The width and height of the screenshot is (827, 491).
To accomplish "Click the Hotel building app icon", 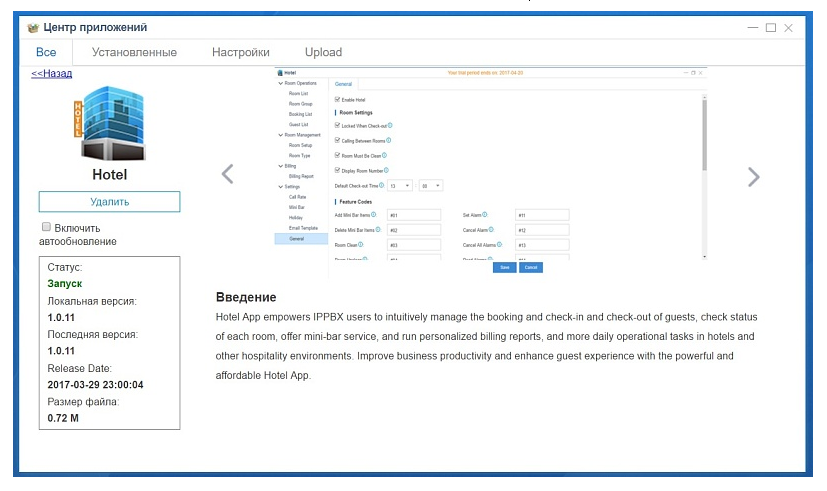I will (109, 123).
